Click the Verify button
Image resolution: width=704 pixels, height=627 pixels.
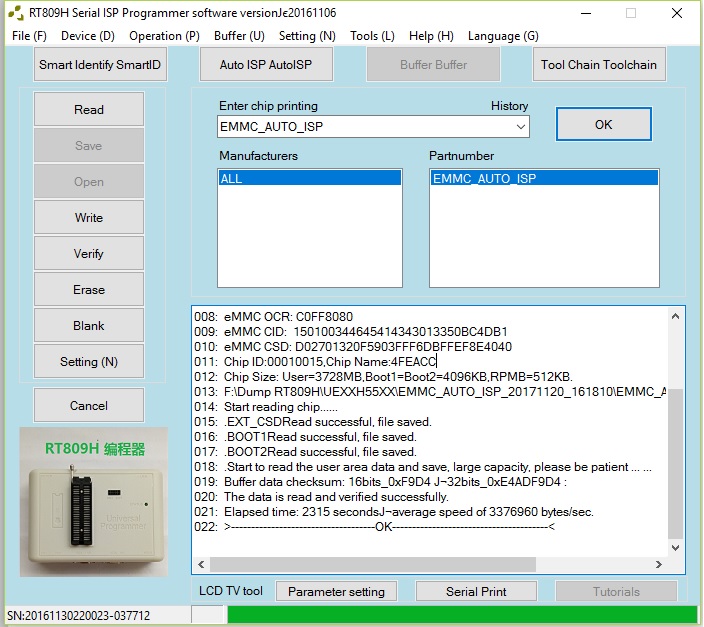click(x=89, y=253)
